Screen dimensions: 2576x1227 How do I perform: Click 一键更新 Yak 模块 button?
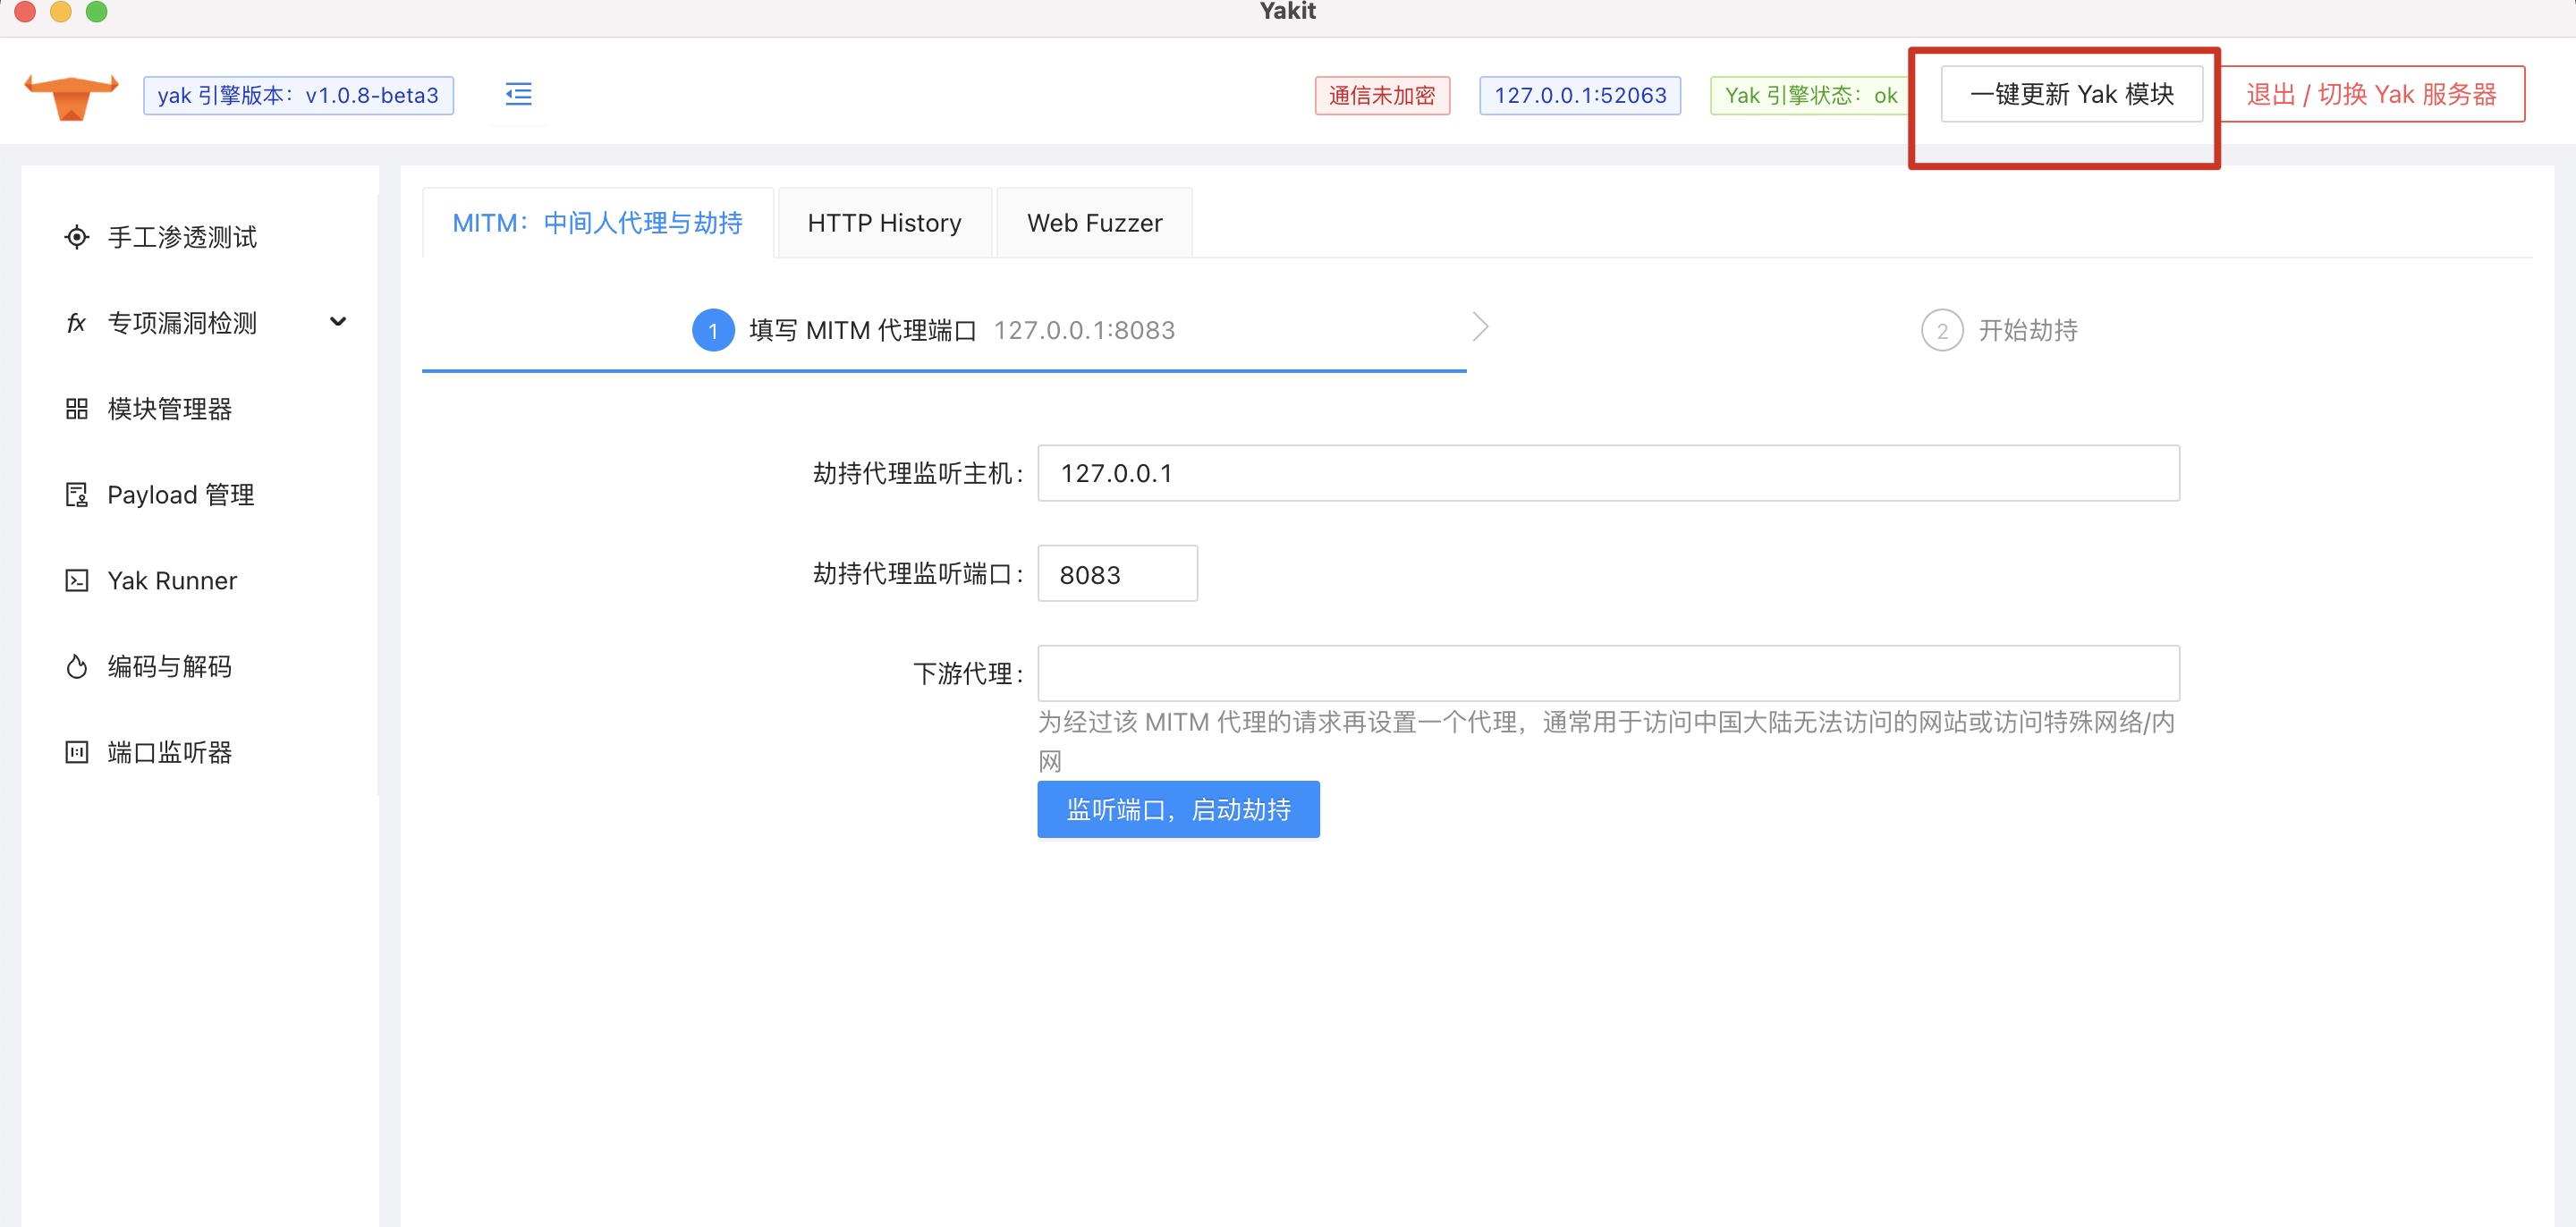coord(2071,95)
